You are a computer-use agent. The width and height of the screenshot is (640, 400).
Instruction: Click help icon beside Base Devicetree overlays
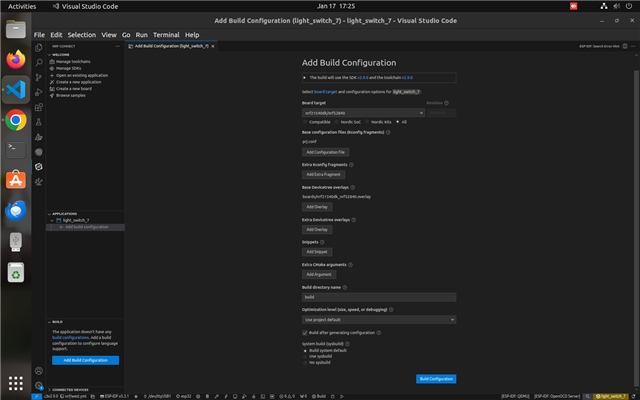352,187
